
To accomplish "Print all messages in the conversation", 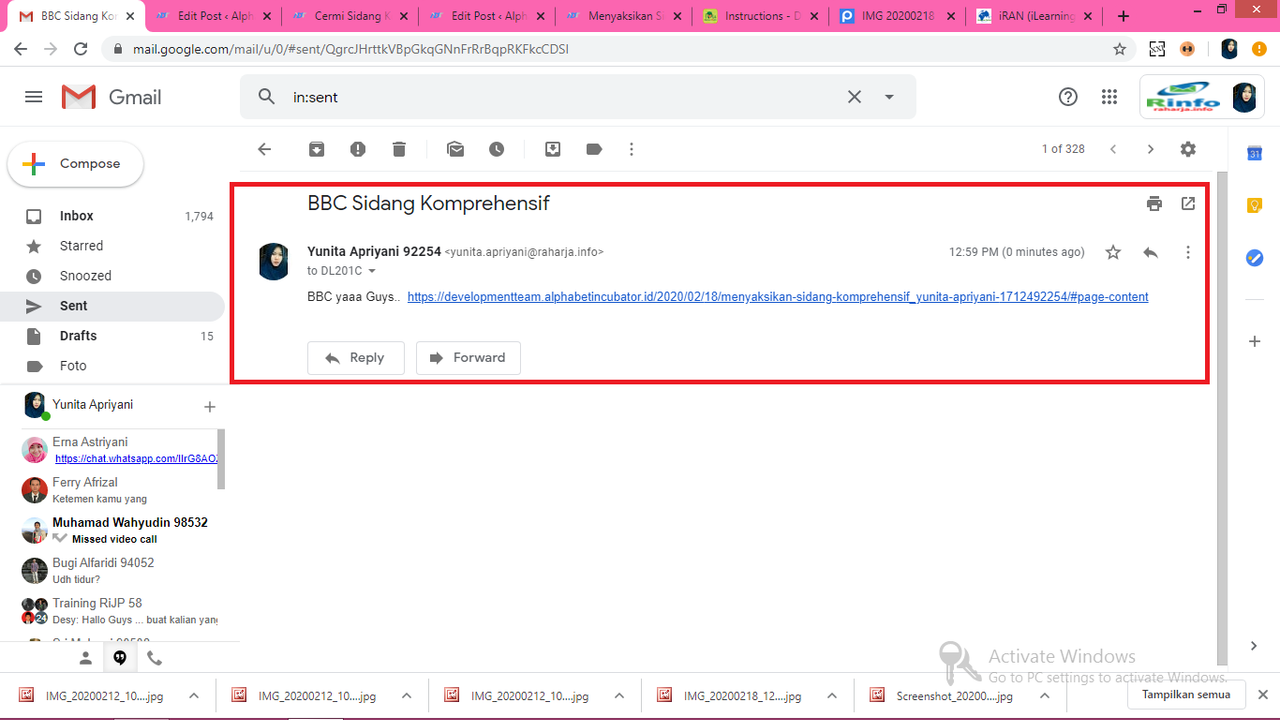I will click(x=1155, y=204).
